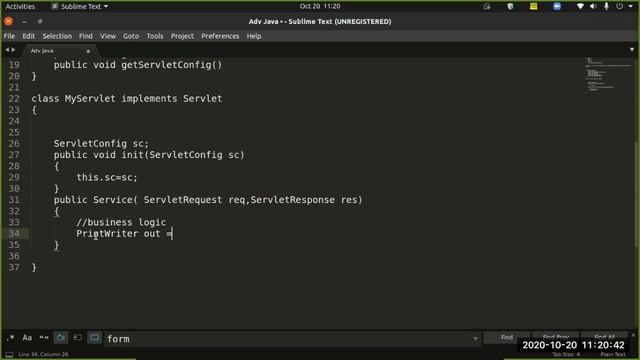
Task: Click the microphone indicator icon
Action: click(x=606, y=6)
